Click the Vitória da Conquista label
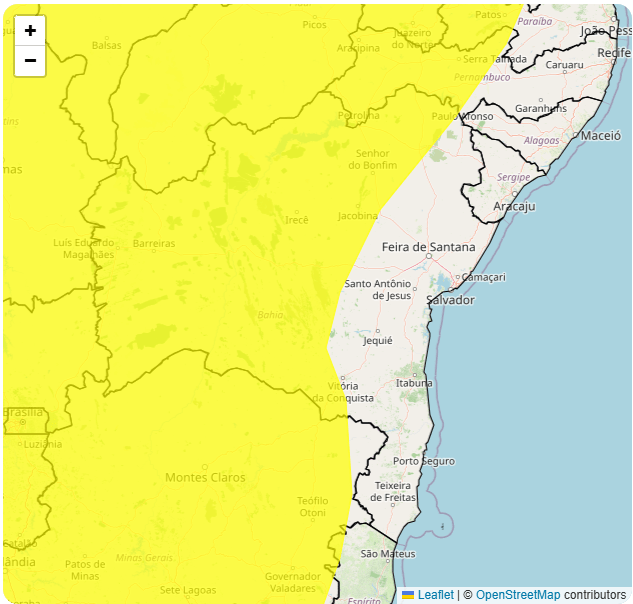The width and height of the screenshot is (633, 604). pos(343,392)
